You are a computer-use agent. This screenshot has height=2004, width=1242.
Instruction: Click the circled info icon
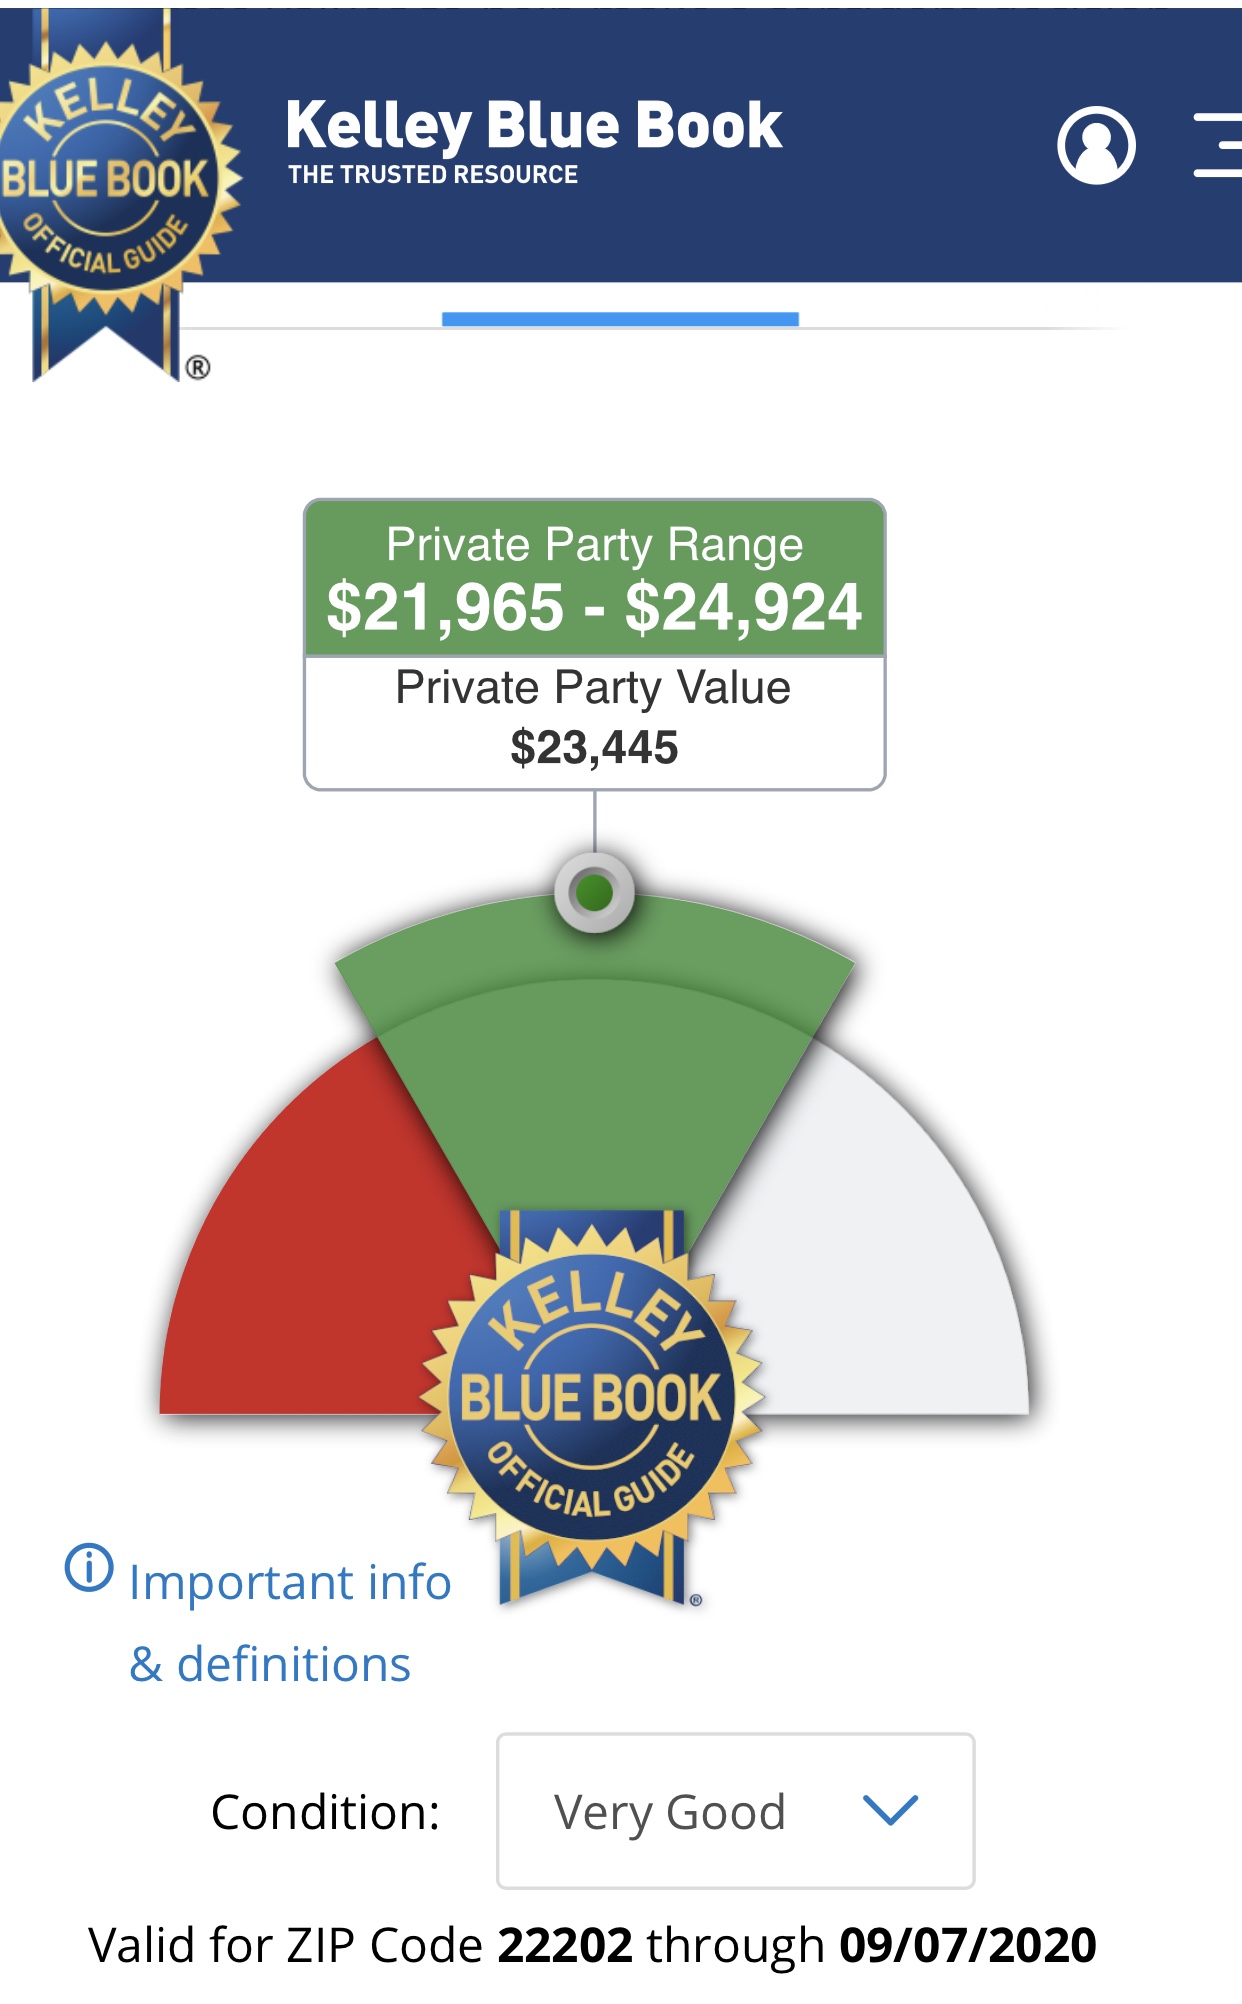[x=89, y=1567]
